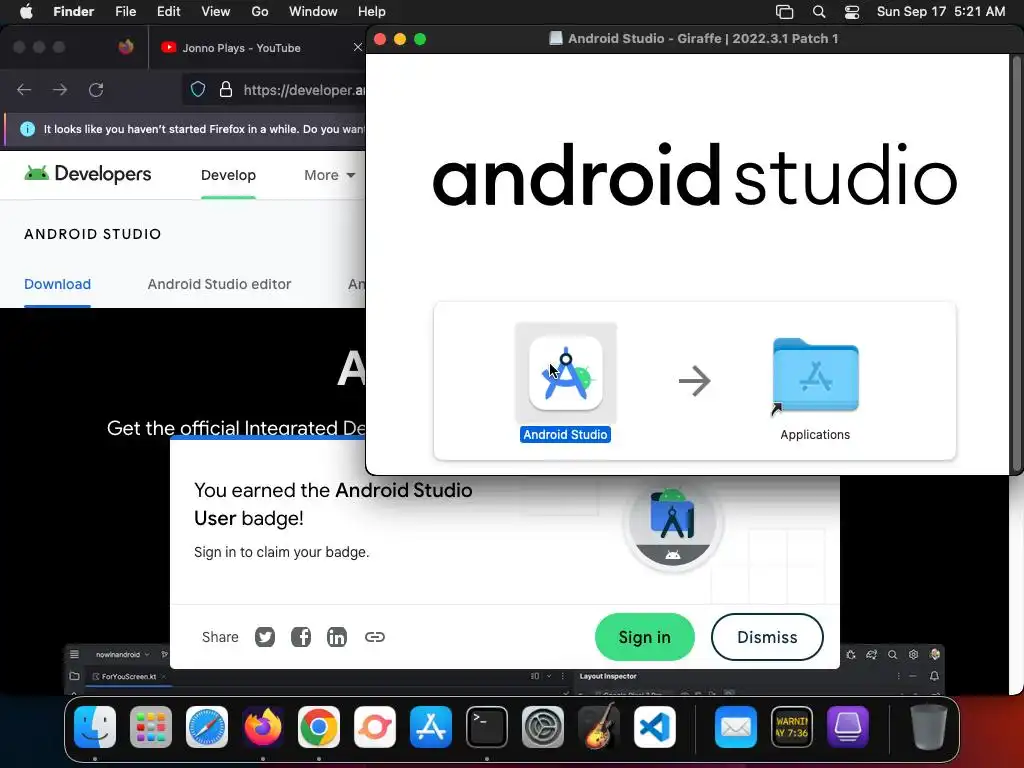Open Control Center in menu bar

(x=852, y=12)
